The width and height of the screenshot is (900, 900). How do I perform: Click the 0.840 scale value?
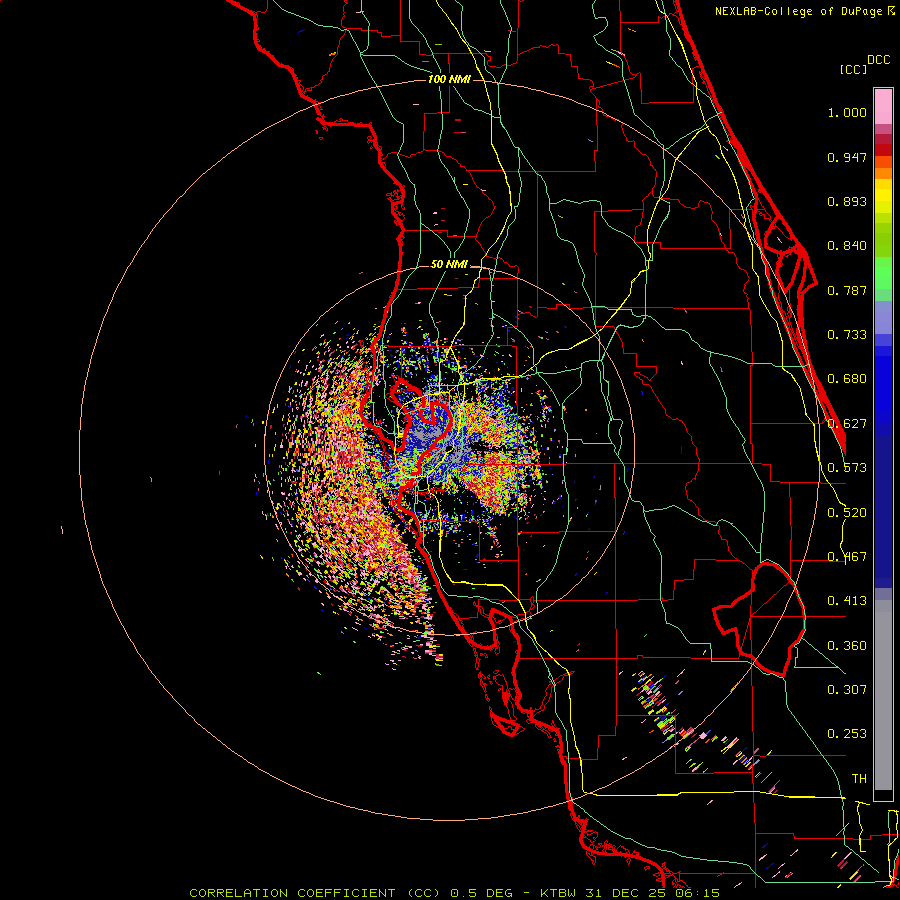pyautogui.click(x=847, y=246)
